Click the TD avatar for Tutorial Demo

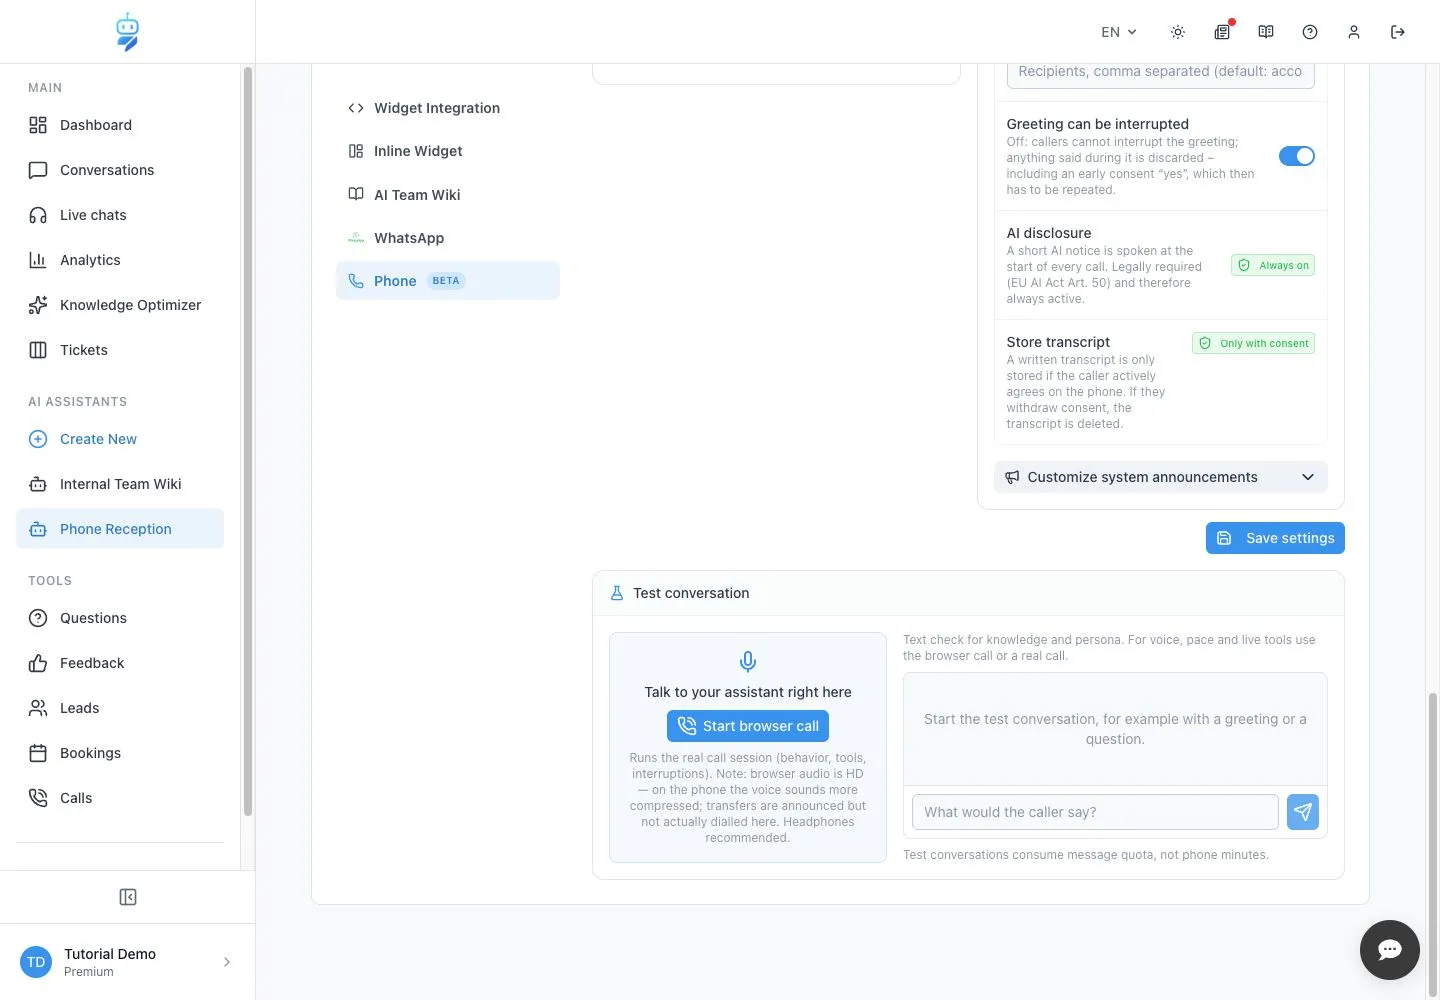pyautogui.click(x=36, y=962)
